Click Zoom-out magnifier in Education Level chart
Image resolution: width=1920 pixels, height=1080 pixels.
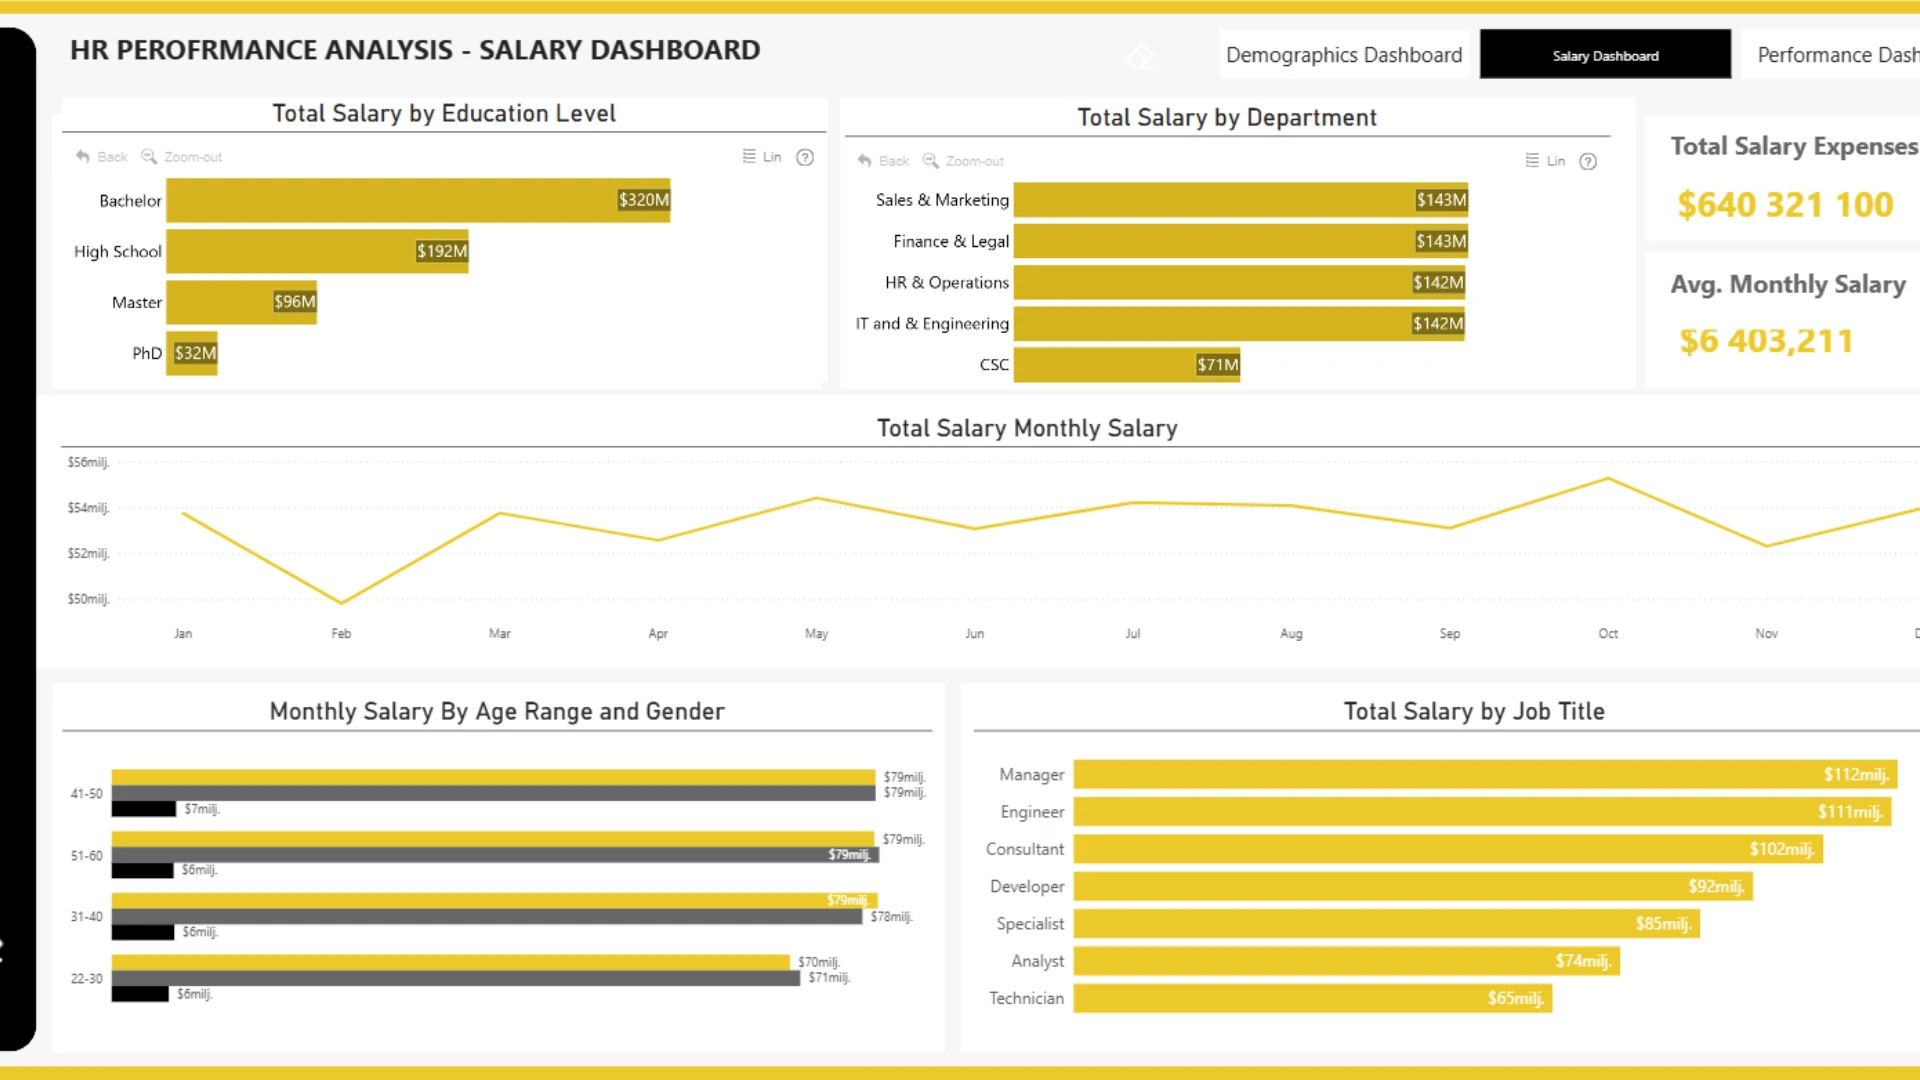149,157
